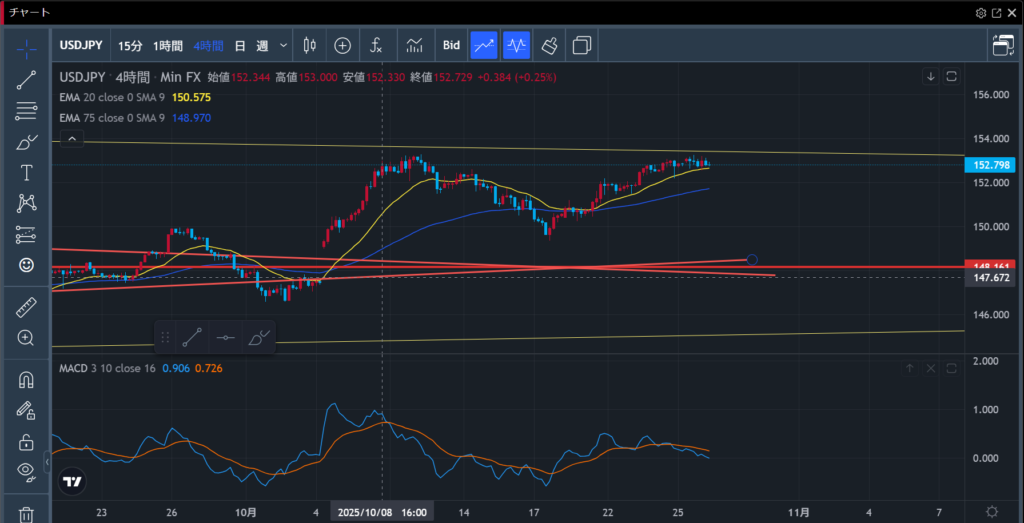Select the Fibonacci retracement tool
This screenshot has height=523, width=1024.
click(26, 111)
